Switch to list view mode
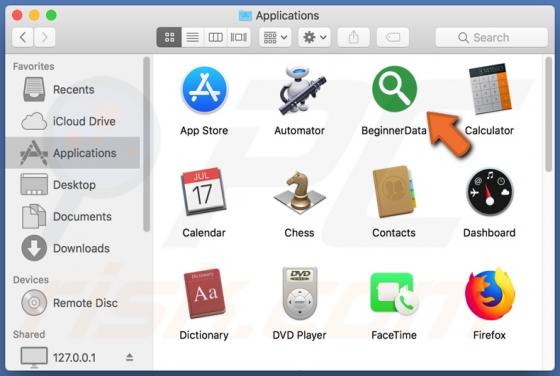The width and height of the screenshot is (560, 376). [x=192, y=37]
